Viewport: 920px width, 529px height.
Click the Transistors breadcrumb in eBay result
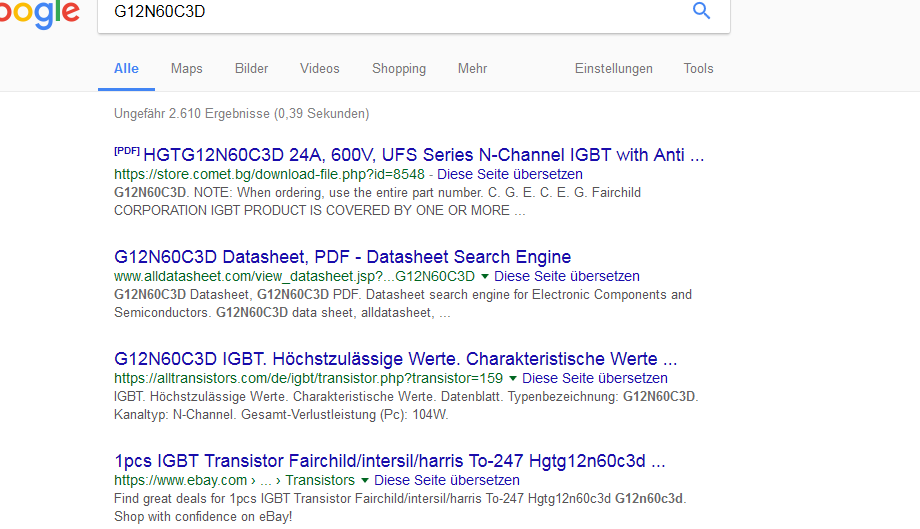pyautogui.click(x=320, y=480)
